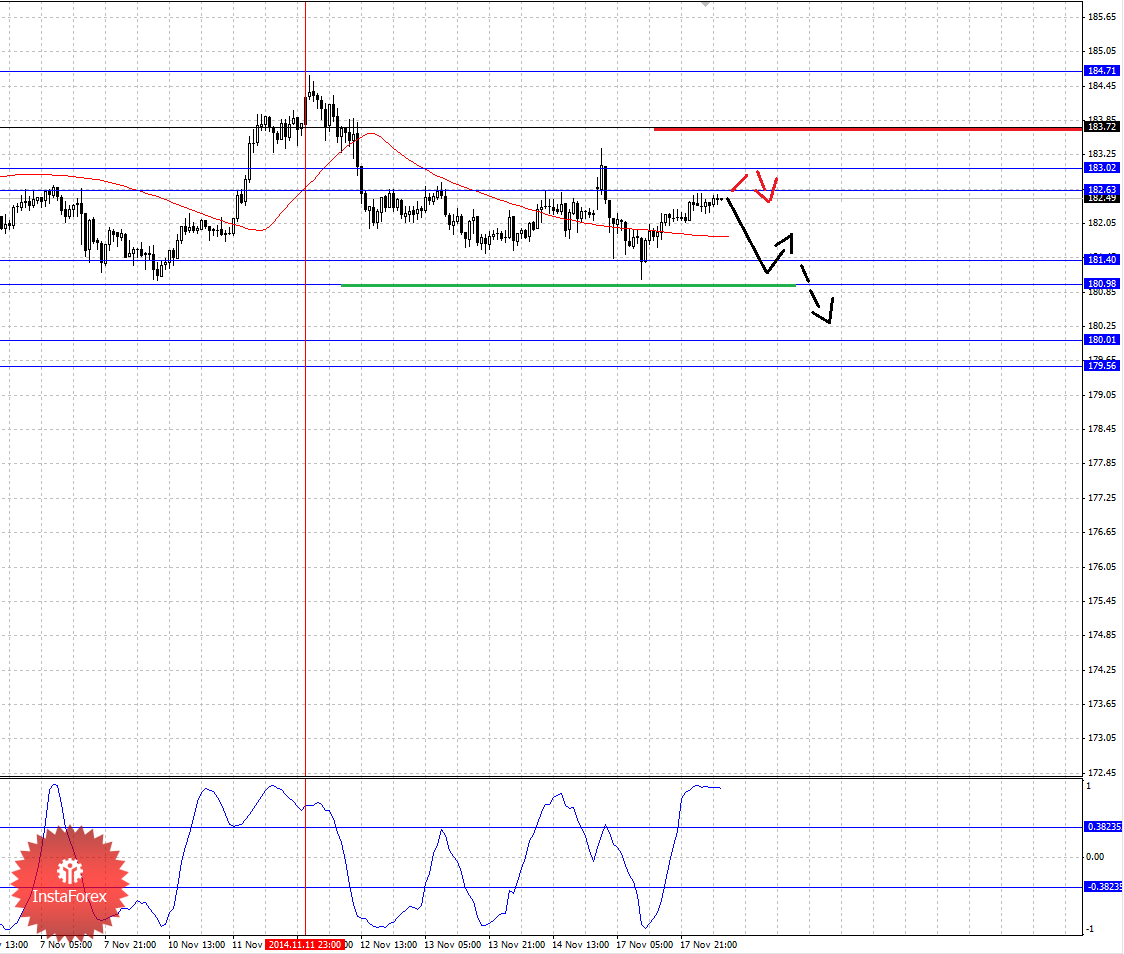
Task: Click the 174.85 value on price axis
Action: pyautogui.click(x=1102, y=635)
